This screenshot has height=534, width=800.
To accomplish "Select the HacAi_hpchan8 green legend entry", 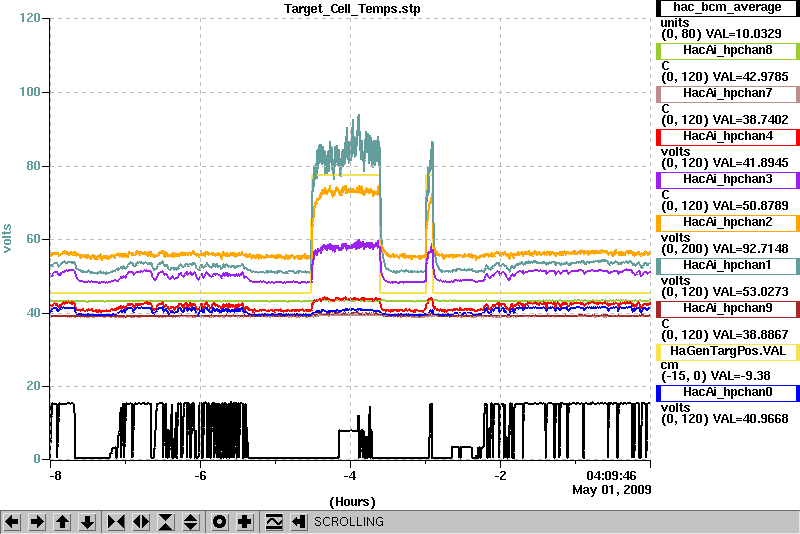I will coord(728,50).
